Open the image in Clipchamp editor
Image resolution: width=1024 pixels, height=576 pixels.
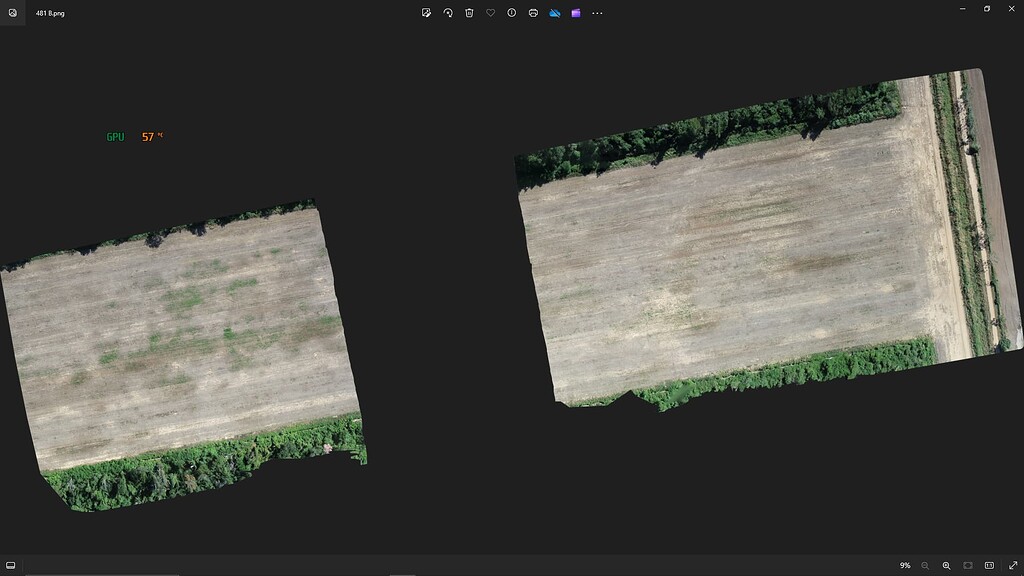pos(574,13)
